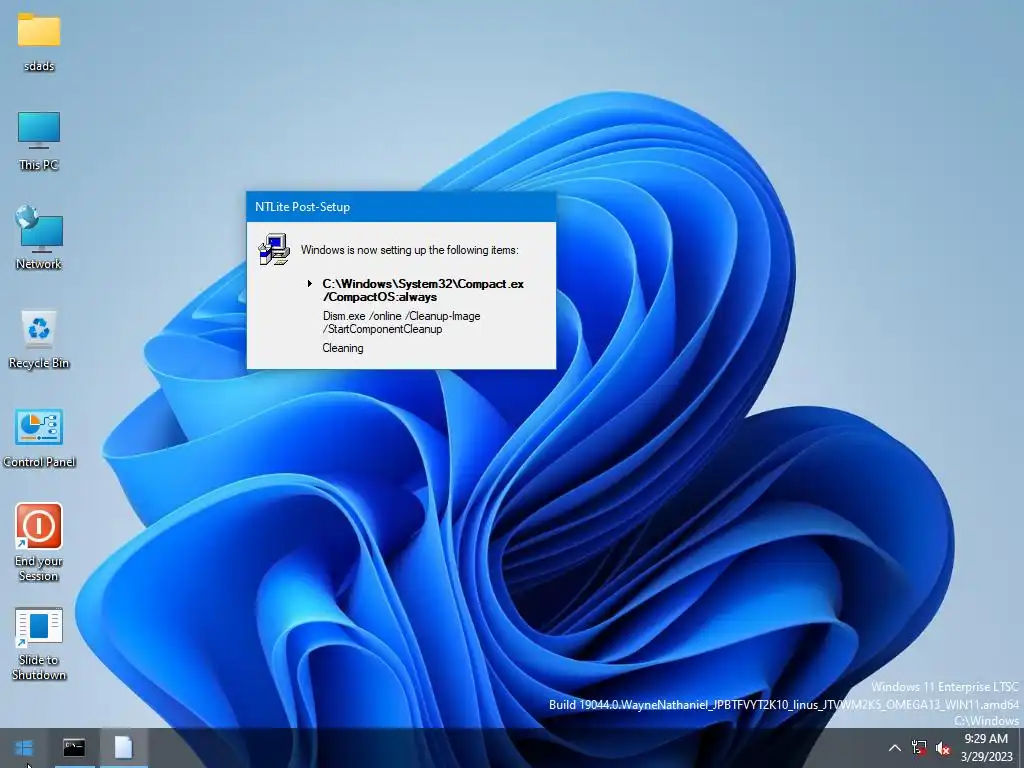This screenshot has width=1024, height=768.
Task: Select the Compact.exe /CompactOS:always item
Action: pyautogui.click(x=423, y=290)
